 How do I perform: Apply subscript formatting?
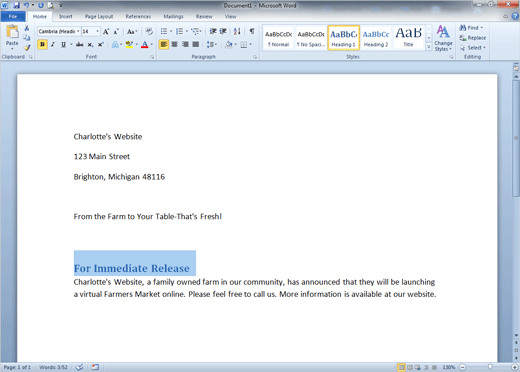(x=90, y=44)
